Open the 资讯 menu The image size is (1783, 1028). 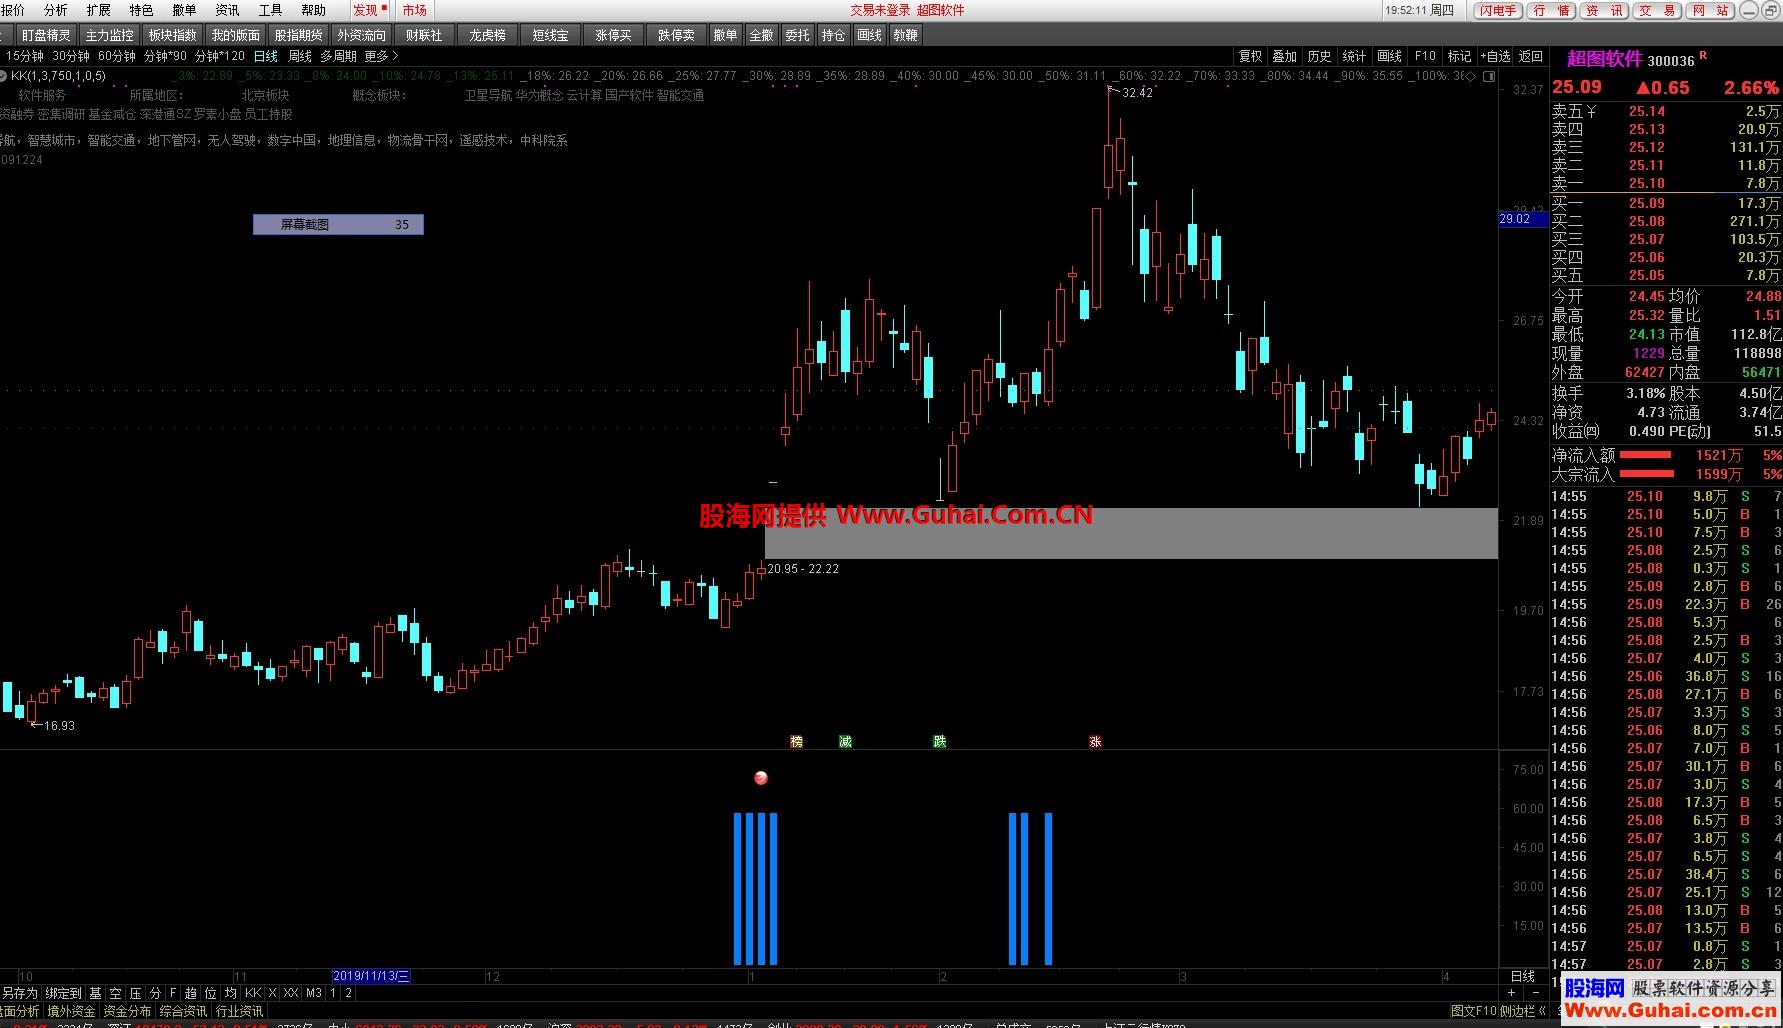pyautogui.click(x=228, y=10)
